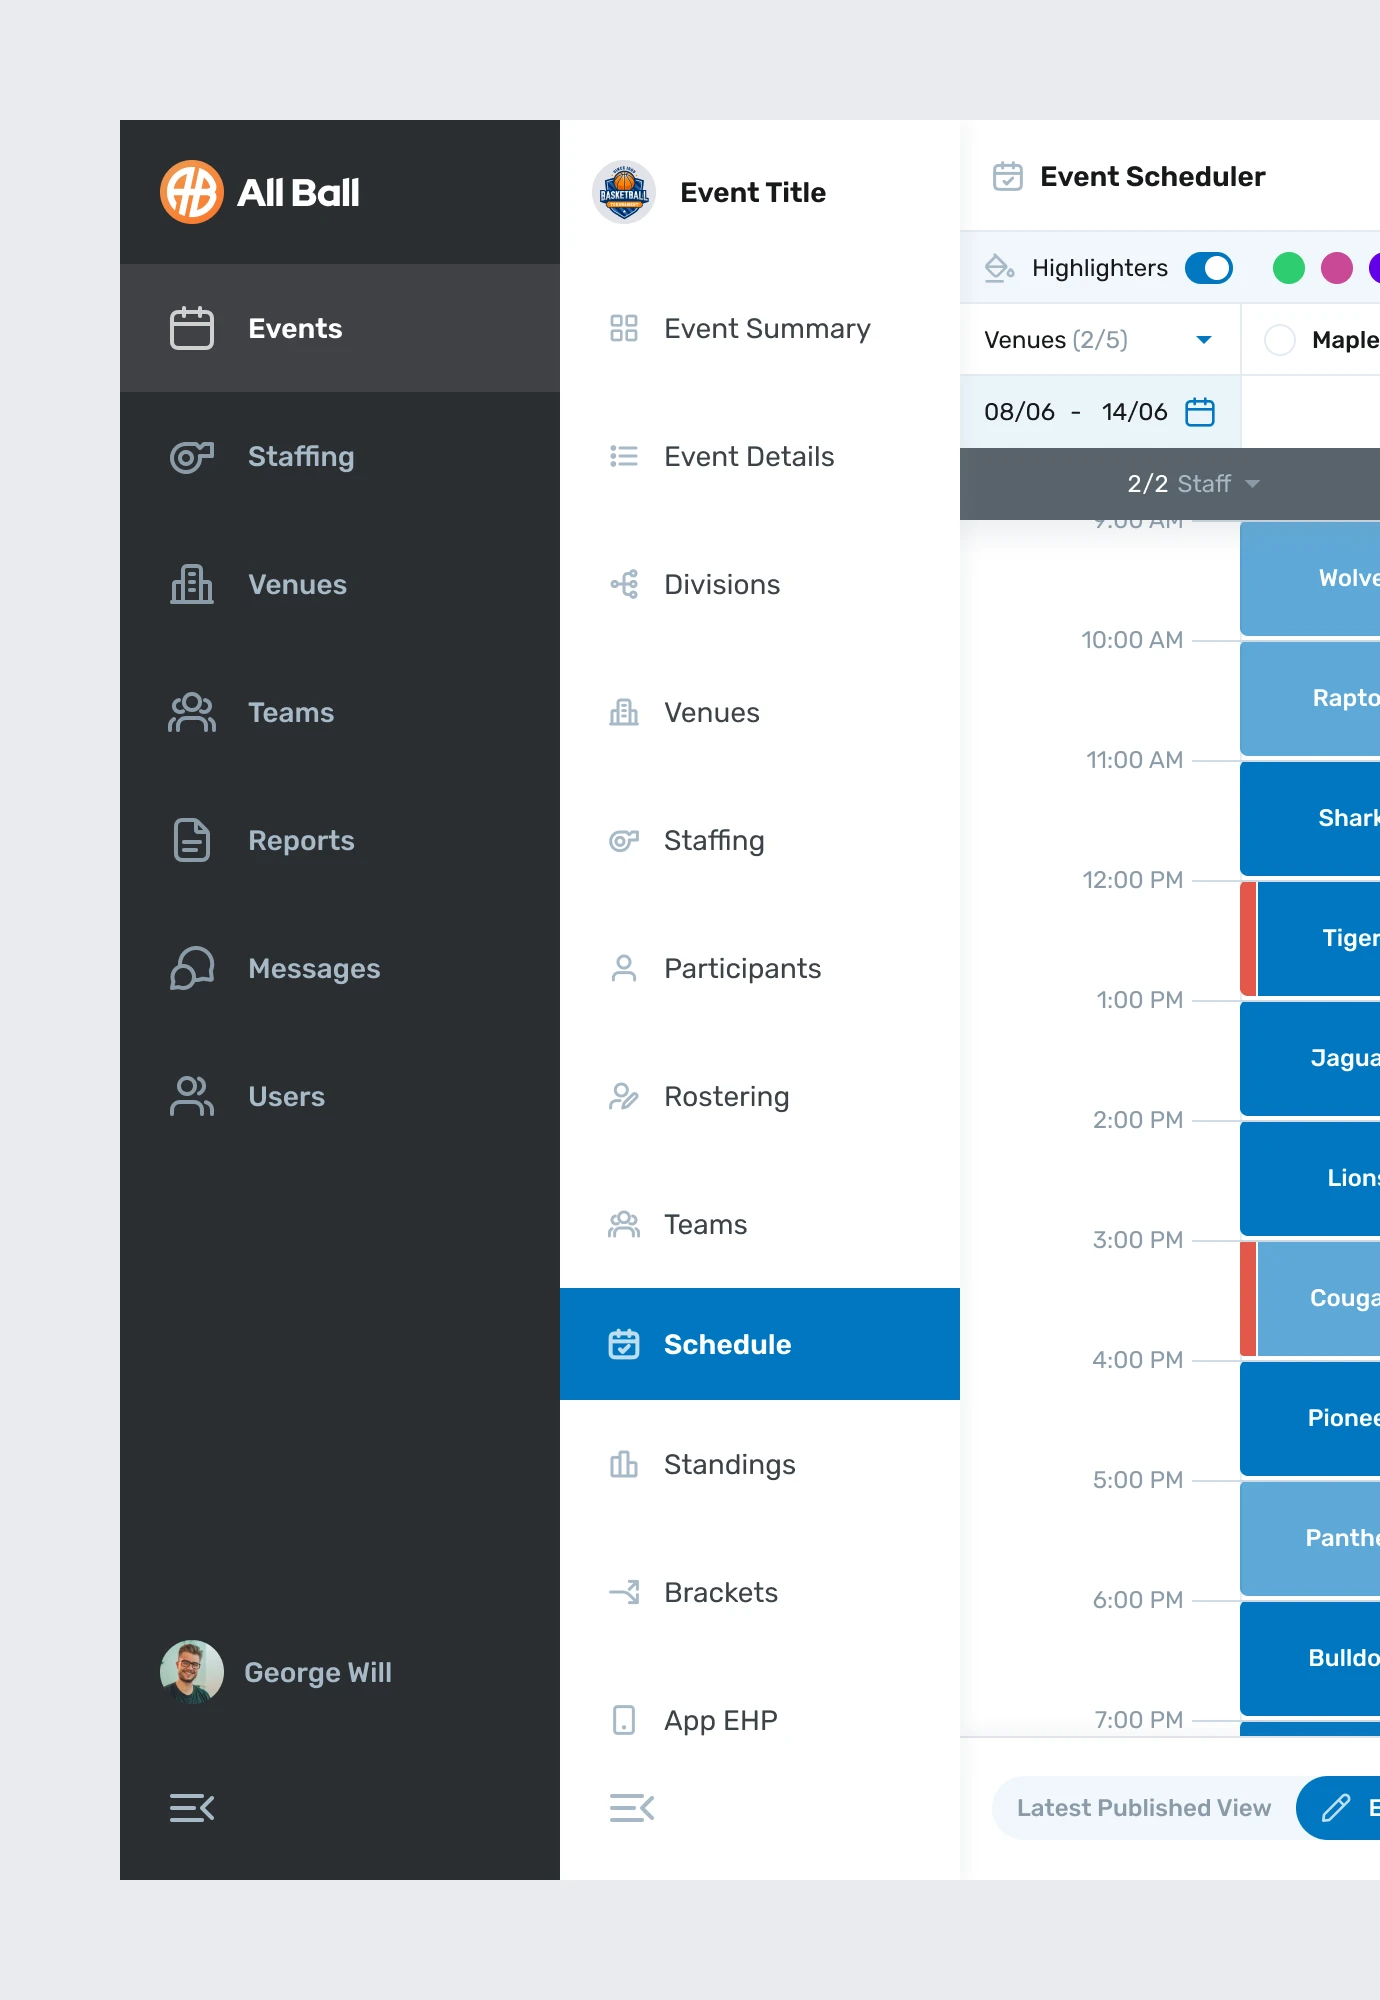Click the Event Scheduler calendar icon
The height and width of the screenshot is (2000, 1380).
pyautogui.click(x=1007, y=177)
